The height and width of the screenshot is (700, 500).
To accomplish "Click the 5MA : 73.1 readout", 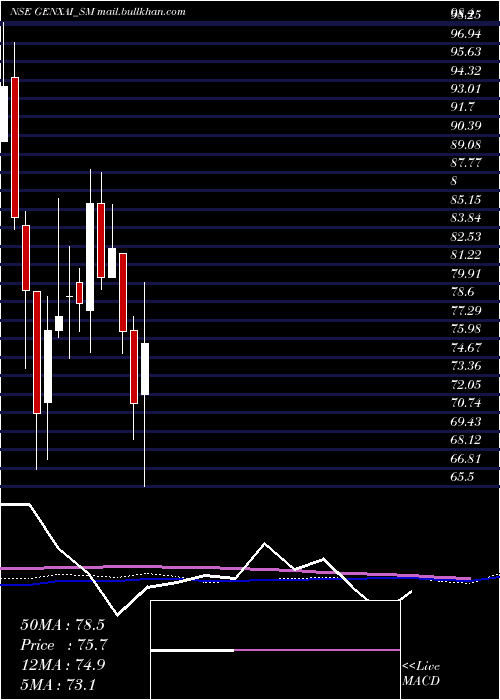I will (x=58, y=684).
